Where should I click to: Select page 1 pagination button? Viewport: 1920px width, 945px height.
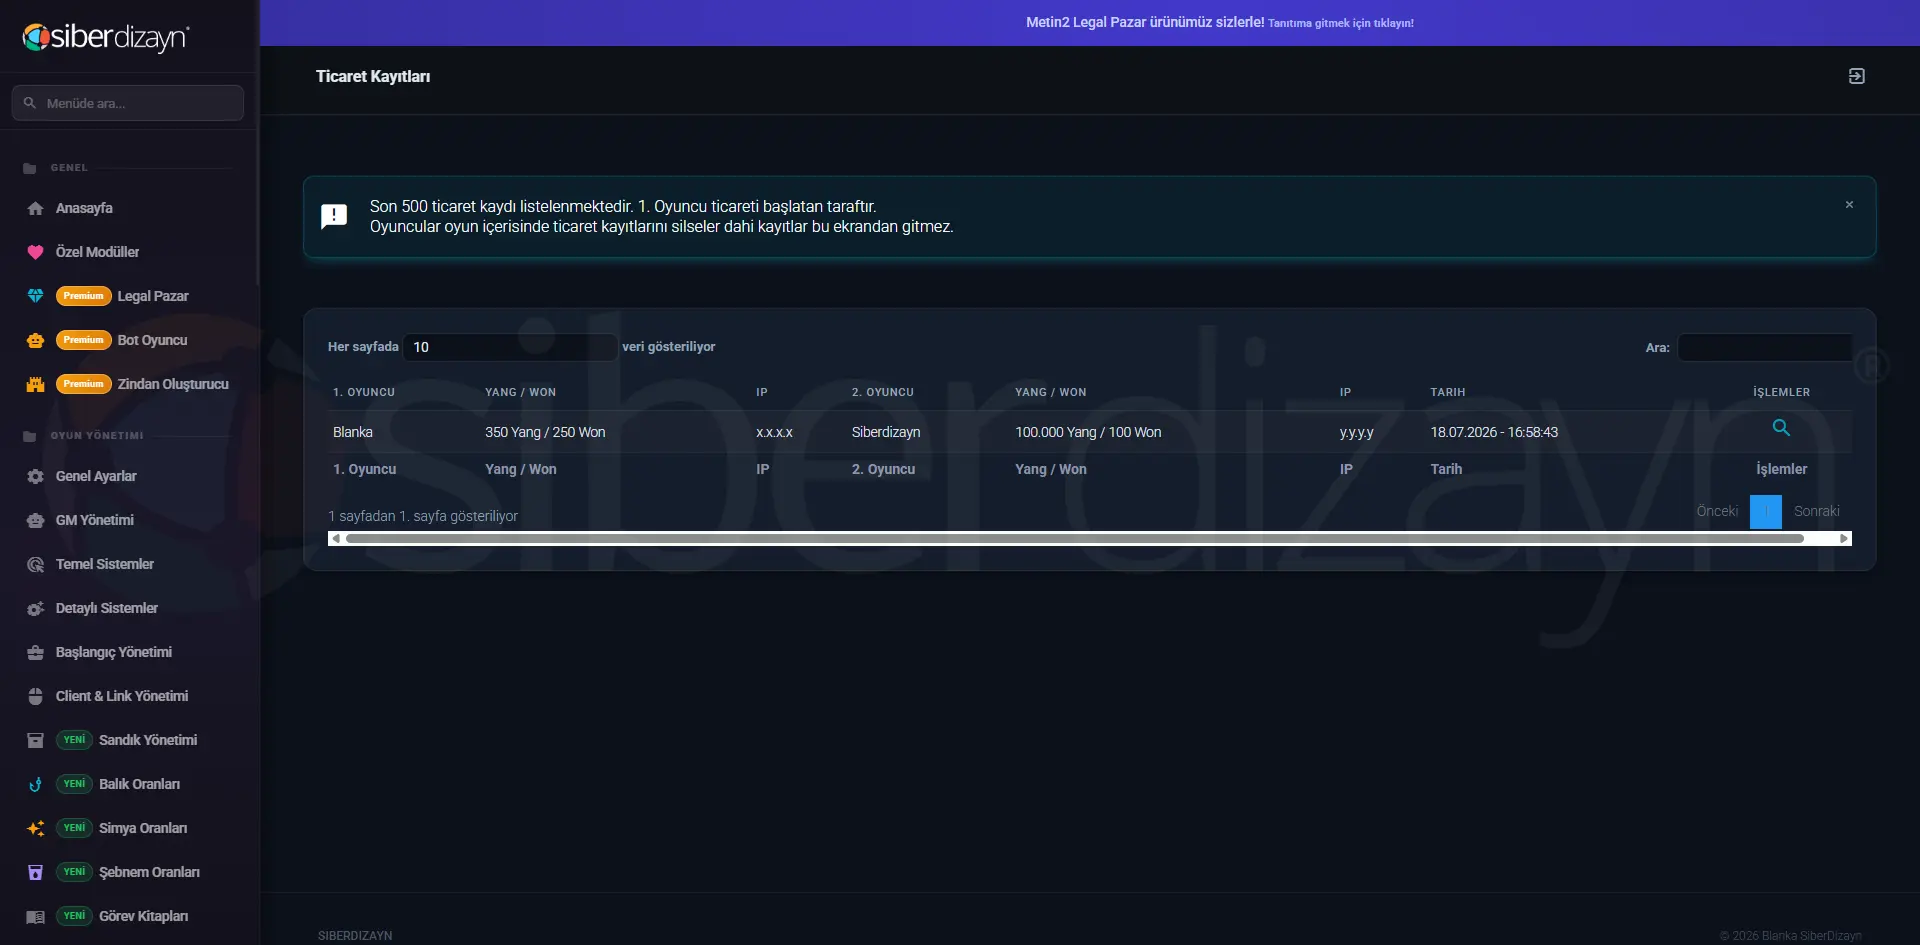point(1766,511)
